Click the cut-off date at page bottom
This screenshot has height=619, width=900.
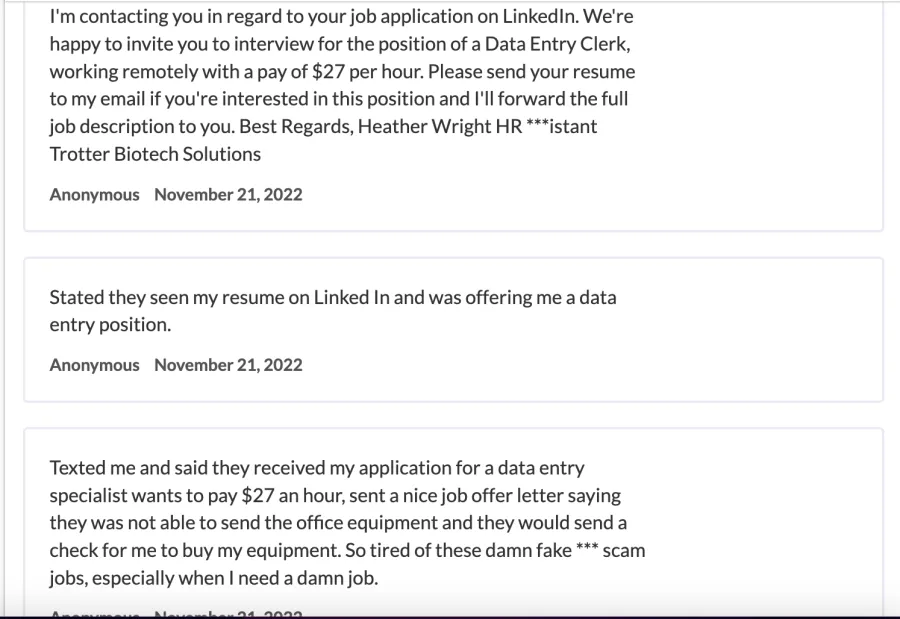point(228,614)
